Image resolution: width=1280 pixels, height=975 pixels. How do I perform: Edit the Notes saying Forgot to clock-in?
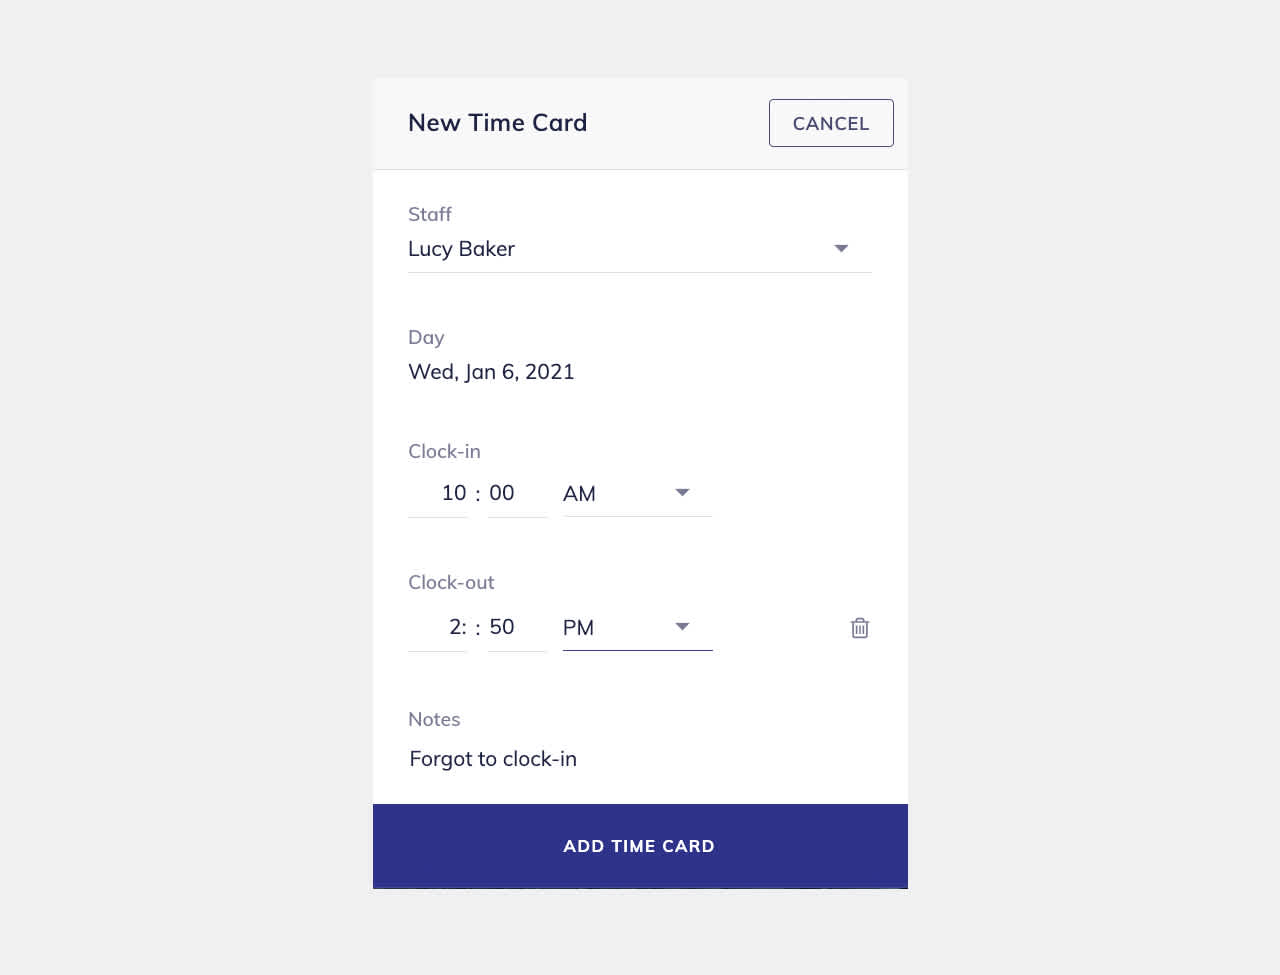[492, 758]
